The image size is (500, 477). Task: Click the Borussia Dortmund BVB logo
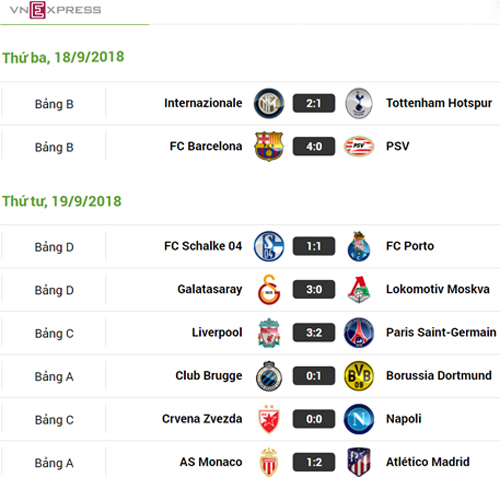(x=359, y=376)
